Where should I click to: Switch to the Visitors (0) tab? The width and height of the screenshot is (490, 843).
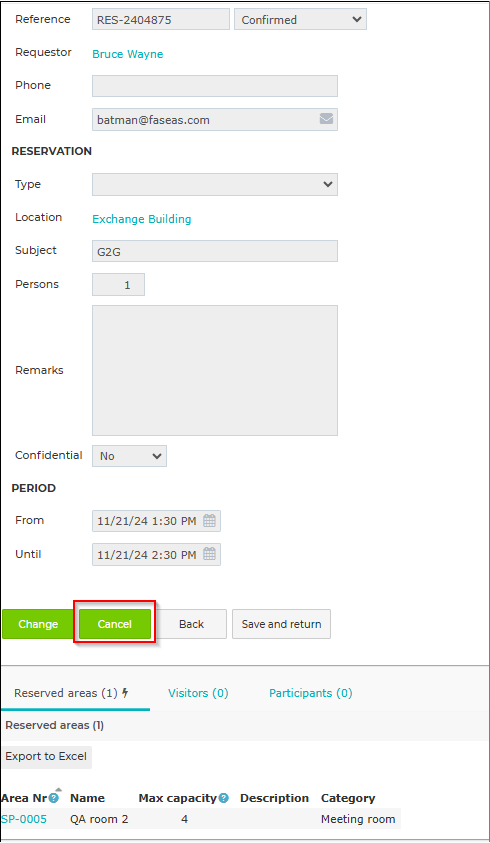(198, 694)
